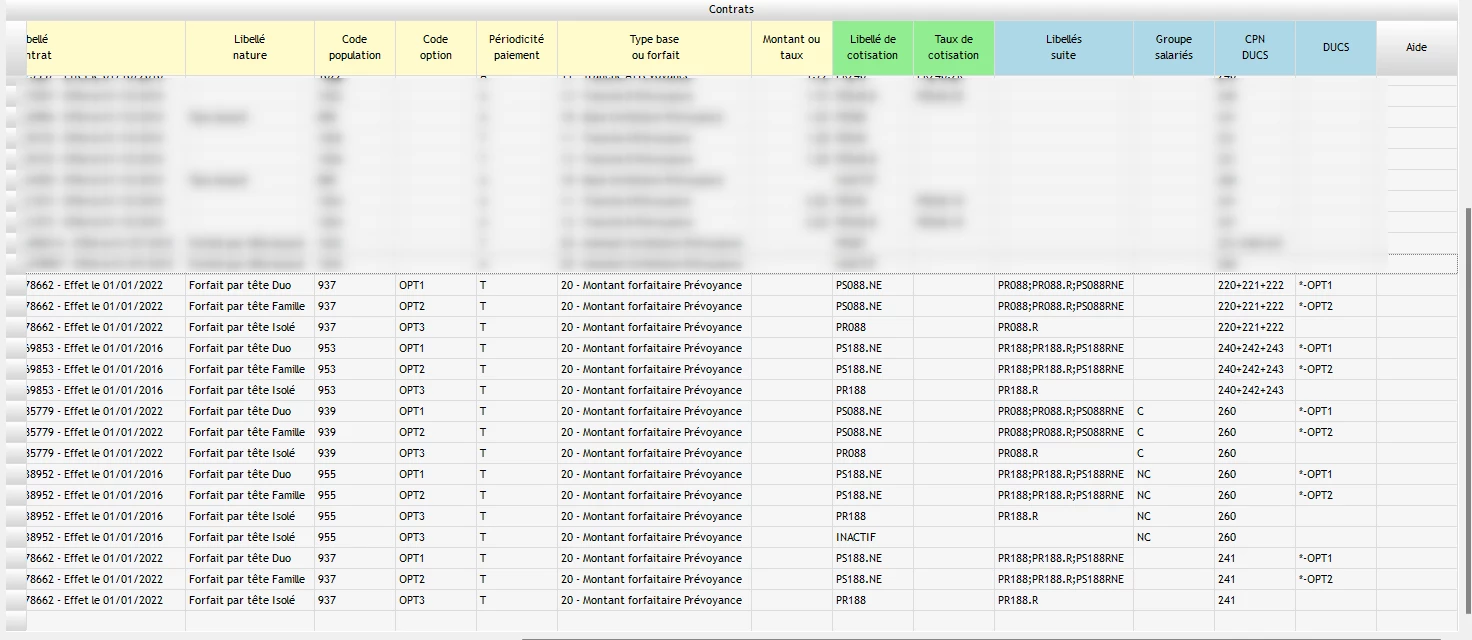Click 'Forfait par tête Duo' in the 955 row
The image size is (1472, 640).
click(240, 474)
